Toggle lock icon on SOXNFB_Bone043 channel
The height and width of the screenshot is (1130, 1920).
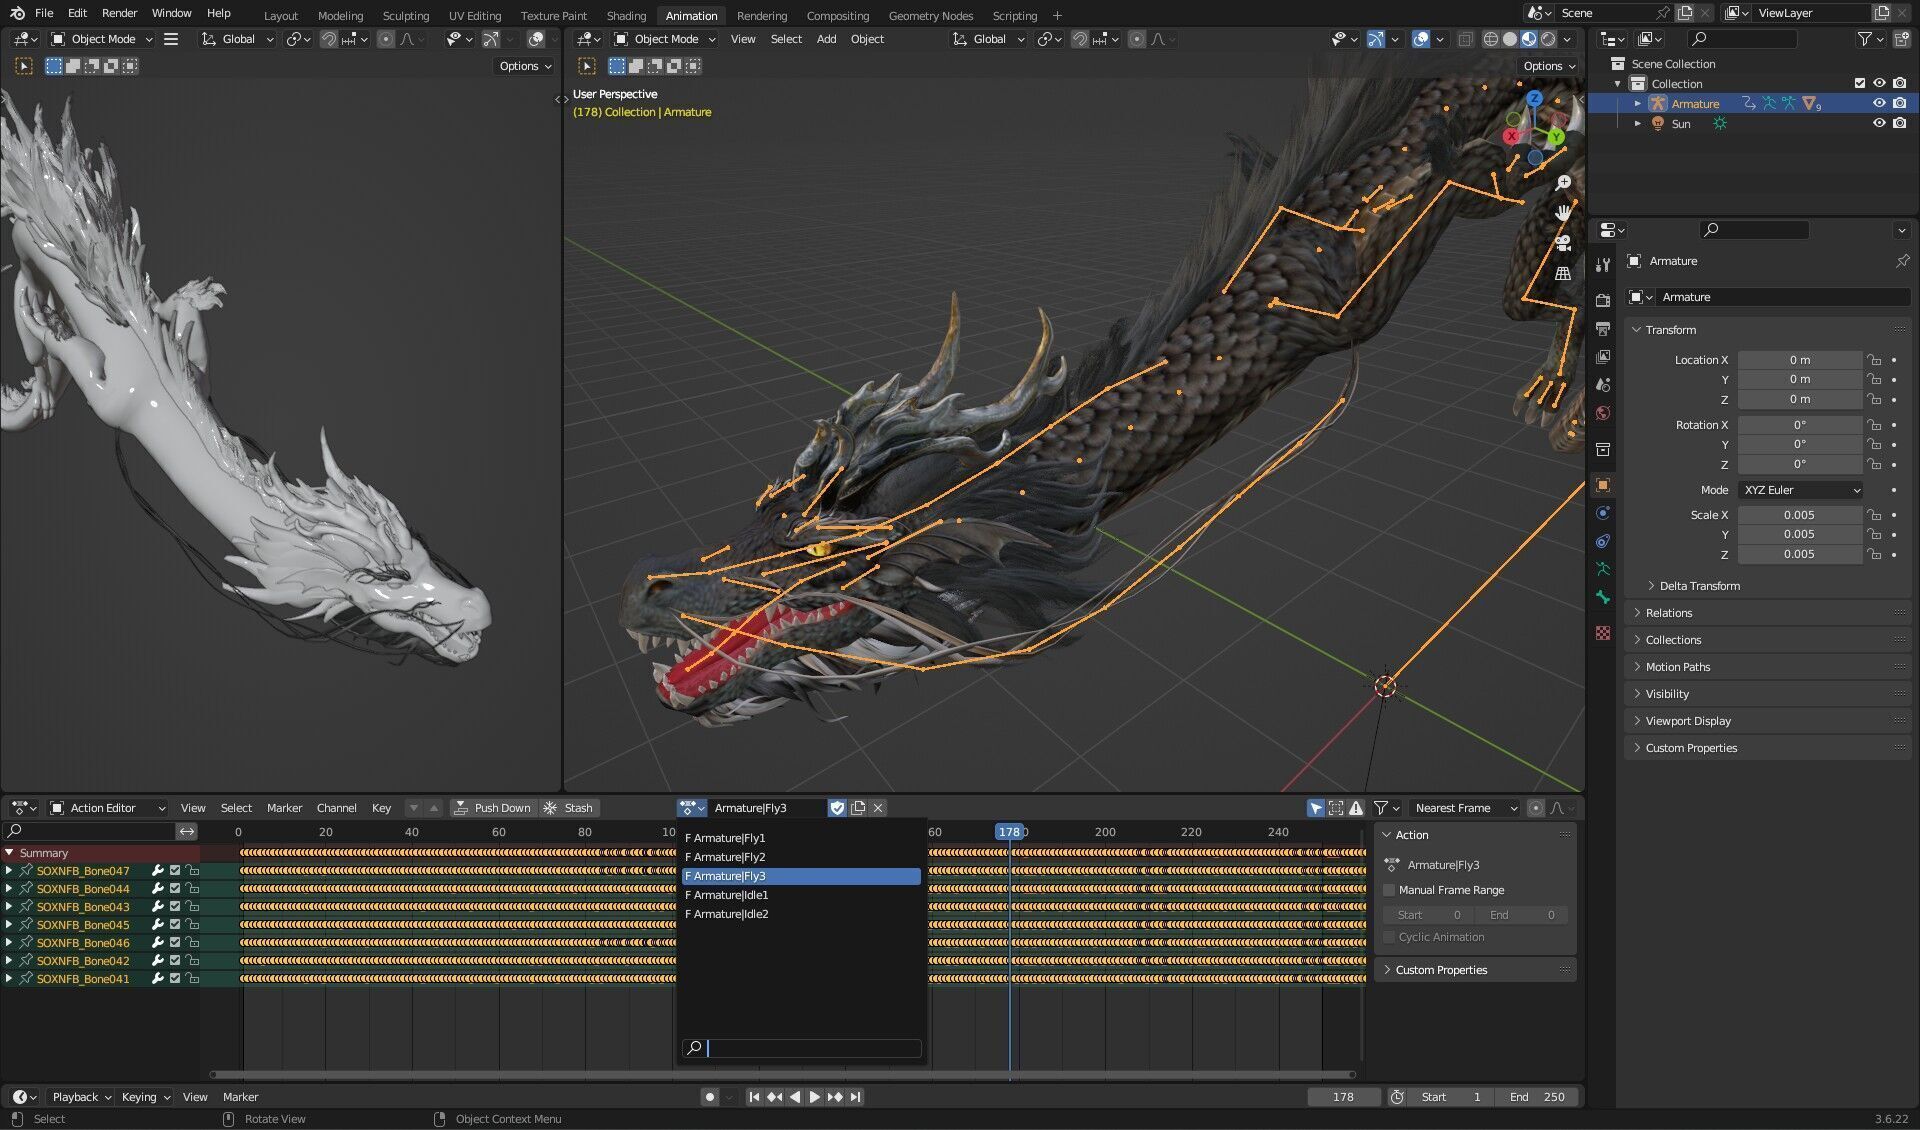[x=192, y=907]
